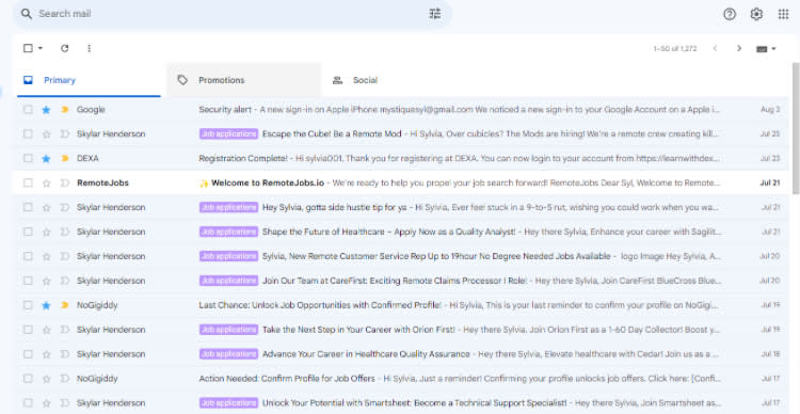Click sender name DEXA
Screen dimensions: 800x414
tap(87, 158)
